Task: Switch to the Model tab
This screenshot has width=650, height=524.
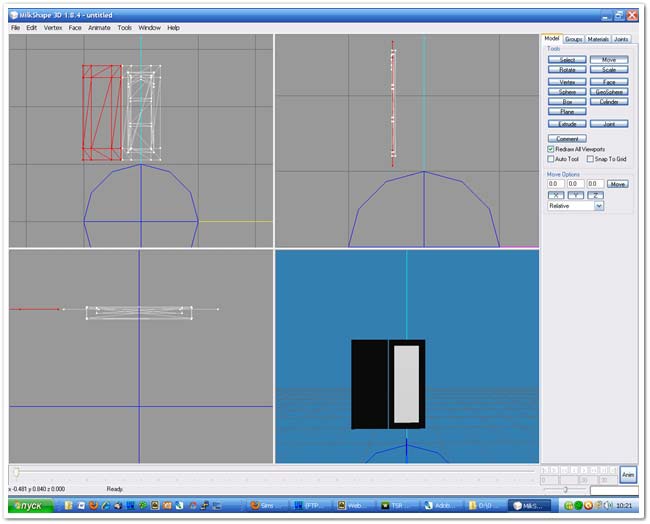Action: (x=552, y=38)
